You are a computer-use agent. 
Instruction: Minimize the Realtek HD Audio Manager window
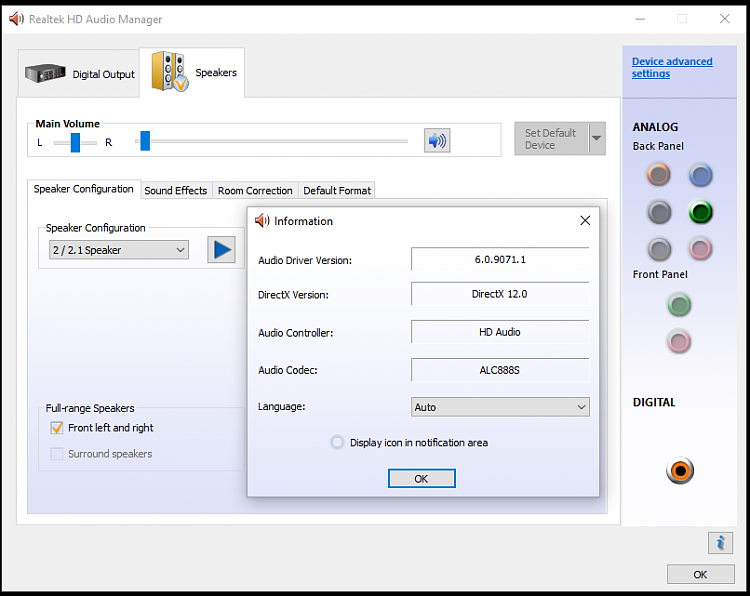coord(640,19)
